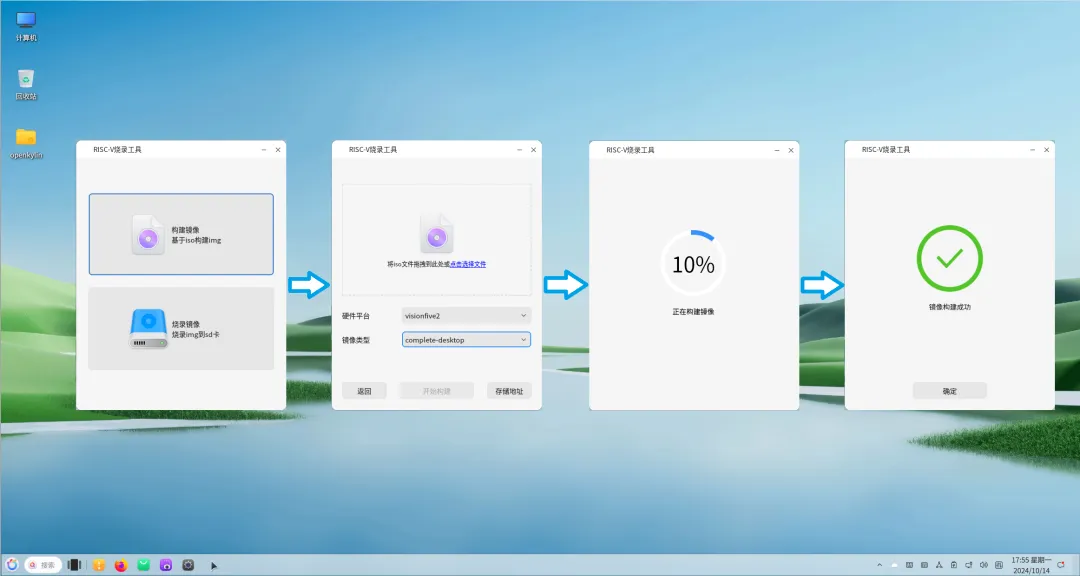The height and width of the screenshot is (576, 1080).
Task: Expand the 硬件平台 visionfive2 dropdown
Action: tap(465, 315)
